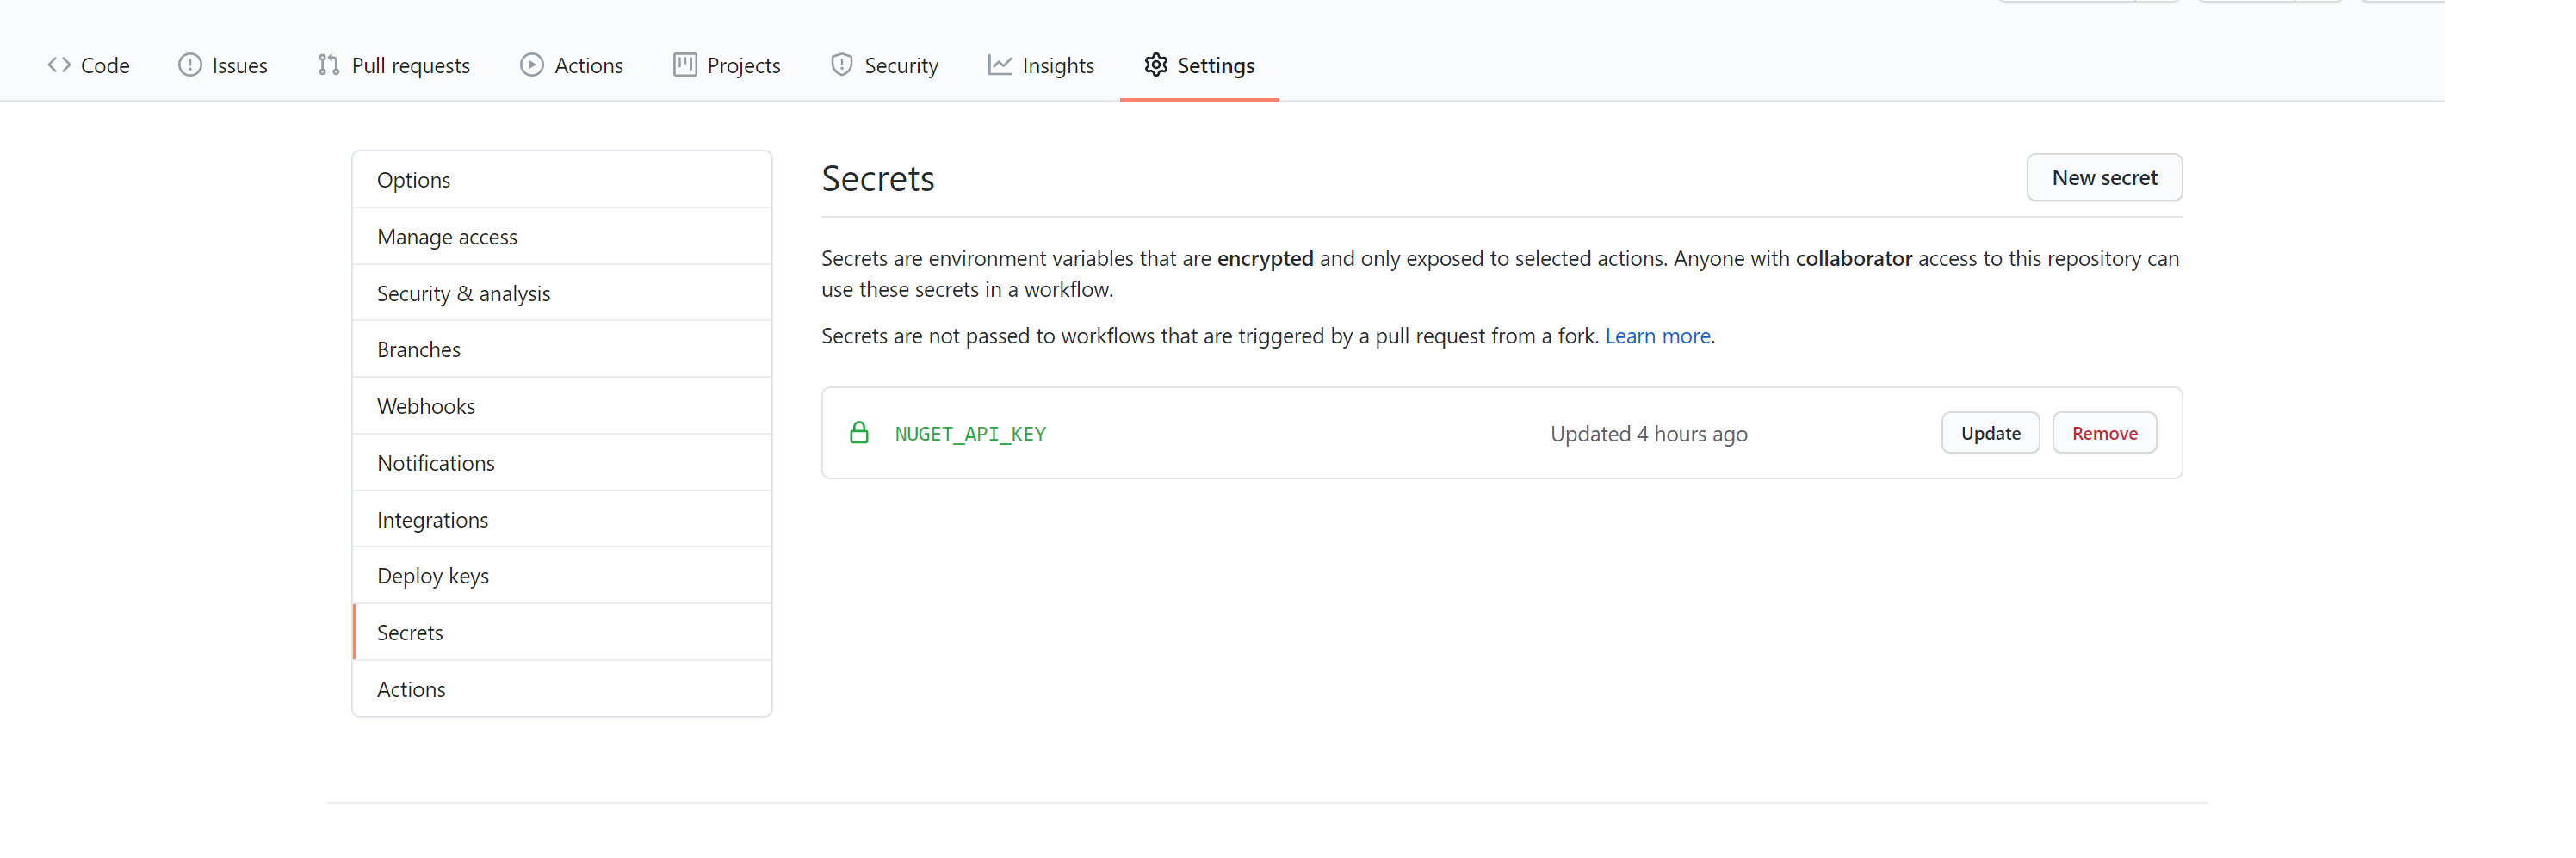Click the green lock icon beside NUGET_API_KEY

[858, 433]
